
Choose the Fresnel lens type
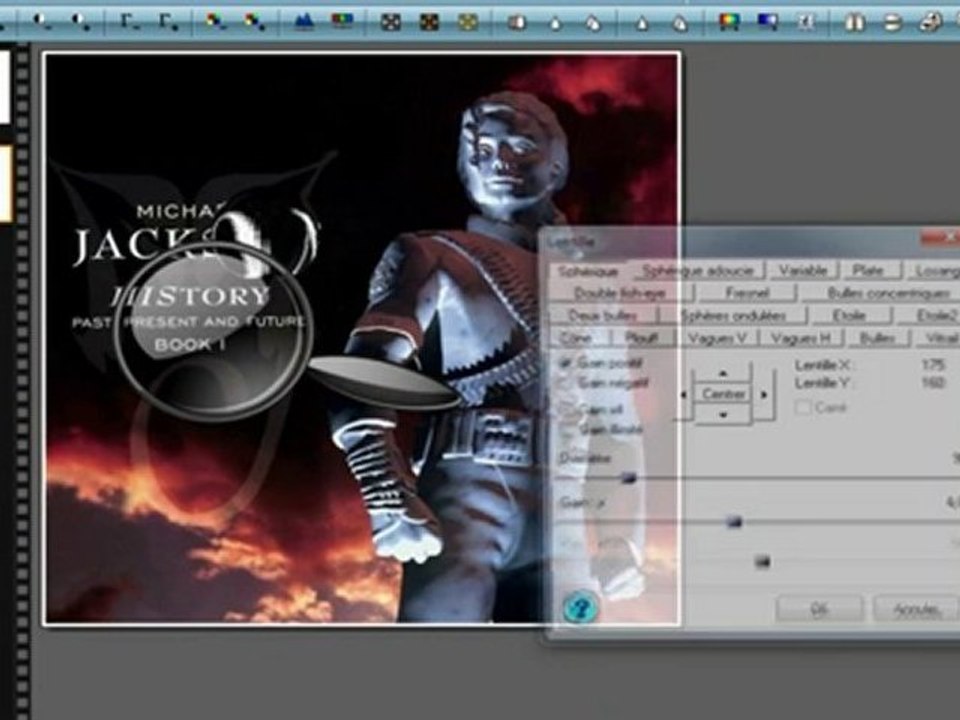click(x=747, y=293)
